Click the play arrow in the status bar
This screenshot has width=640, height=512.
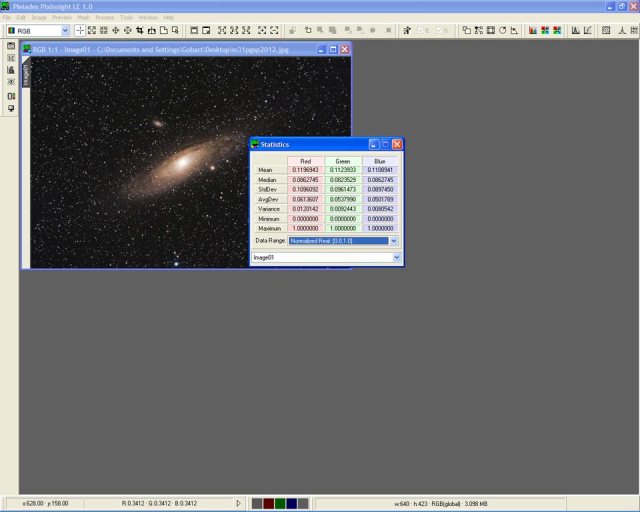(x=238, y=503)
